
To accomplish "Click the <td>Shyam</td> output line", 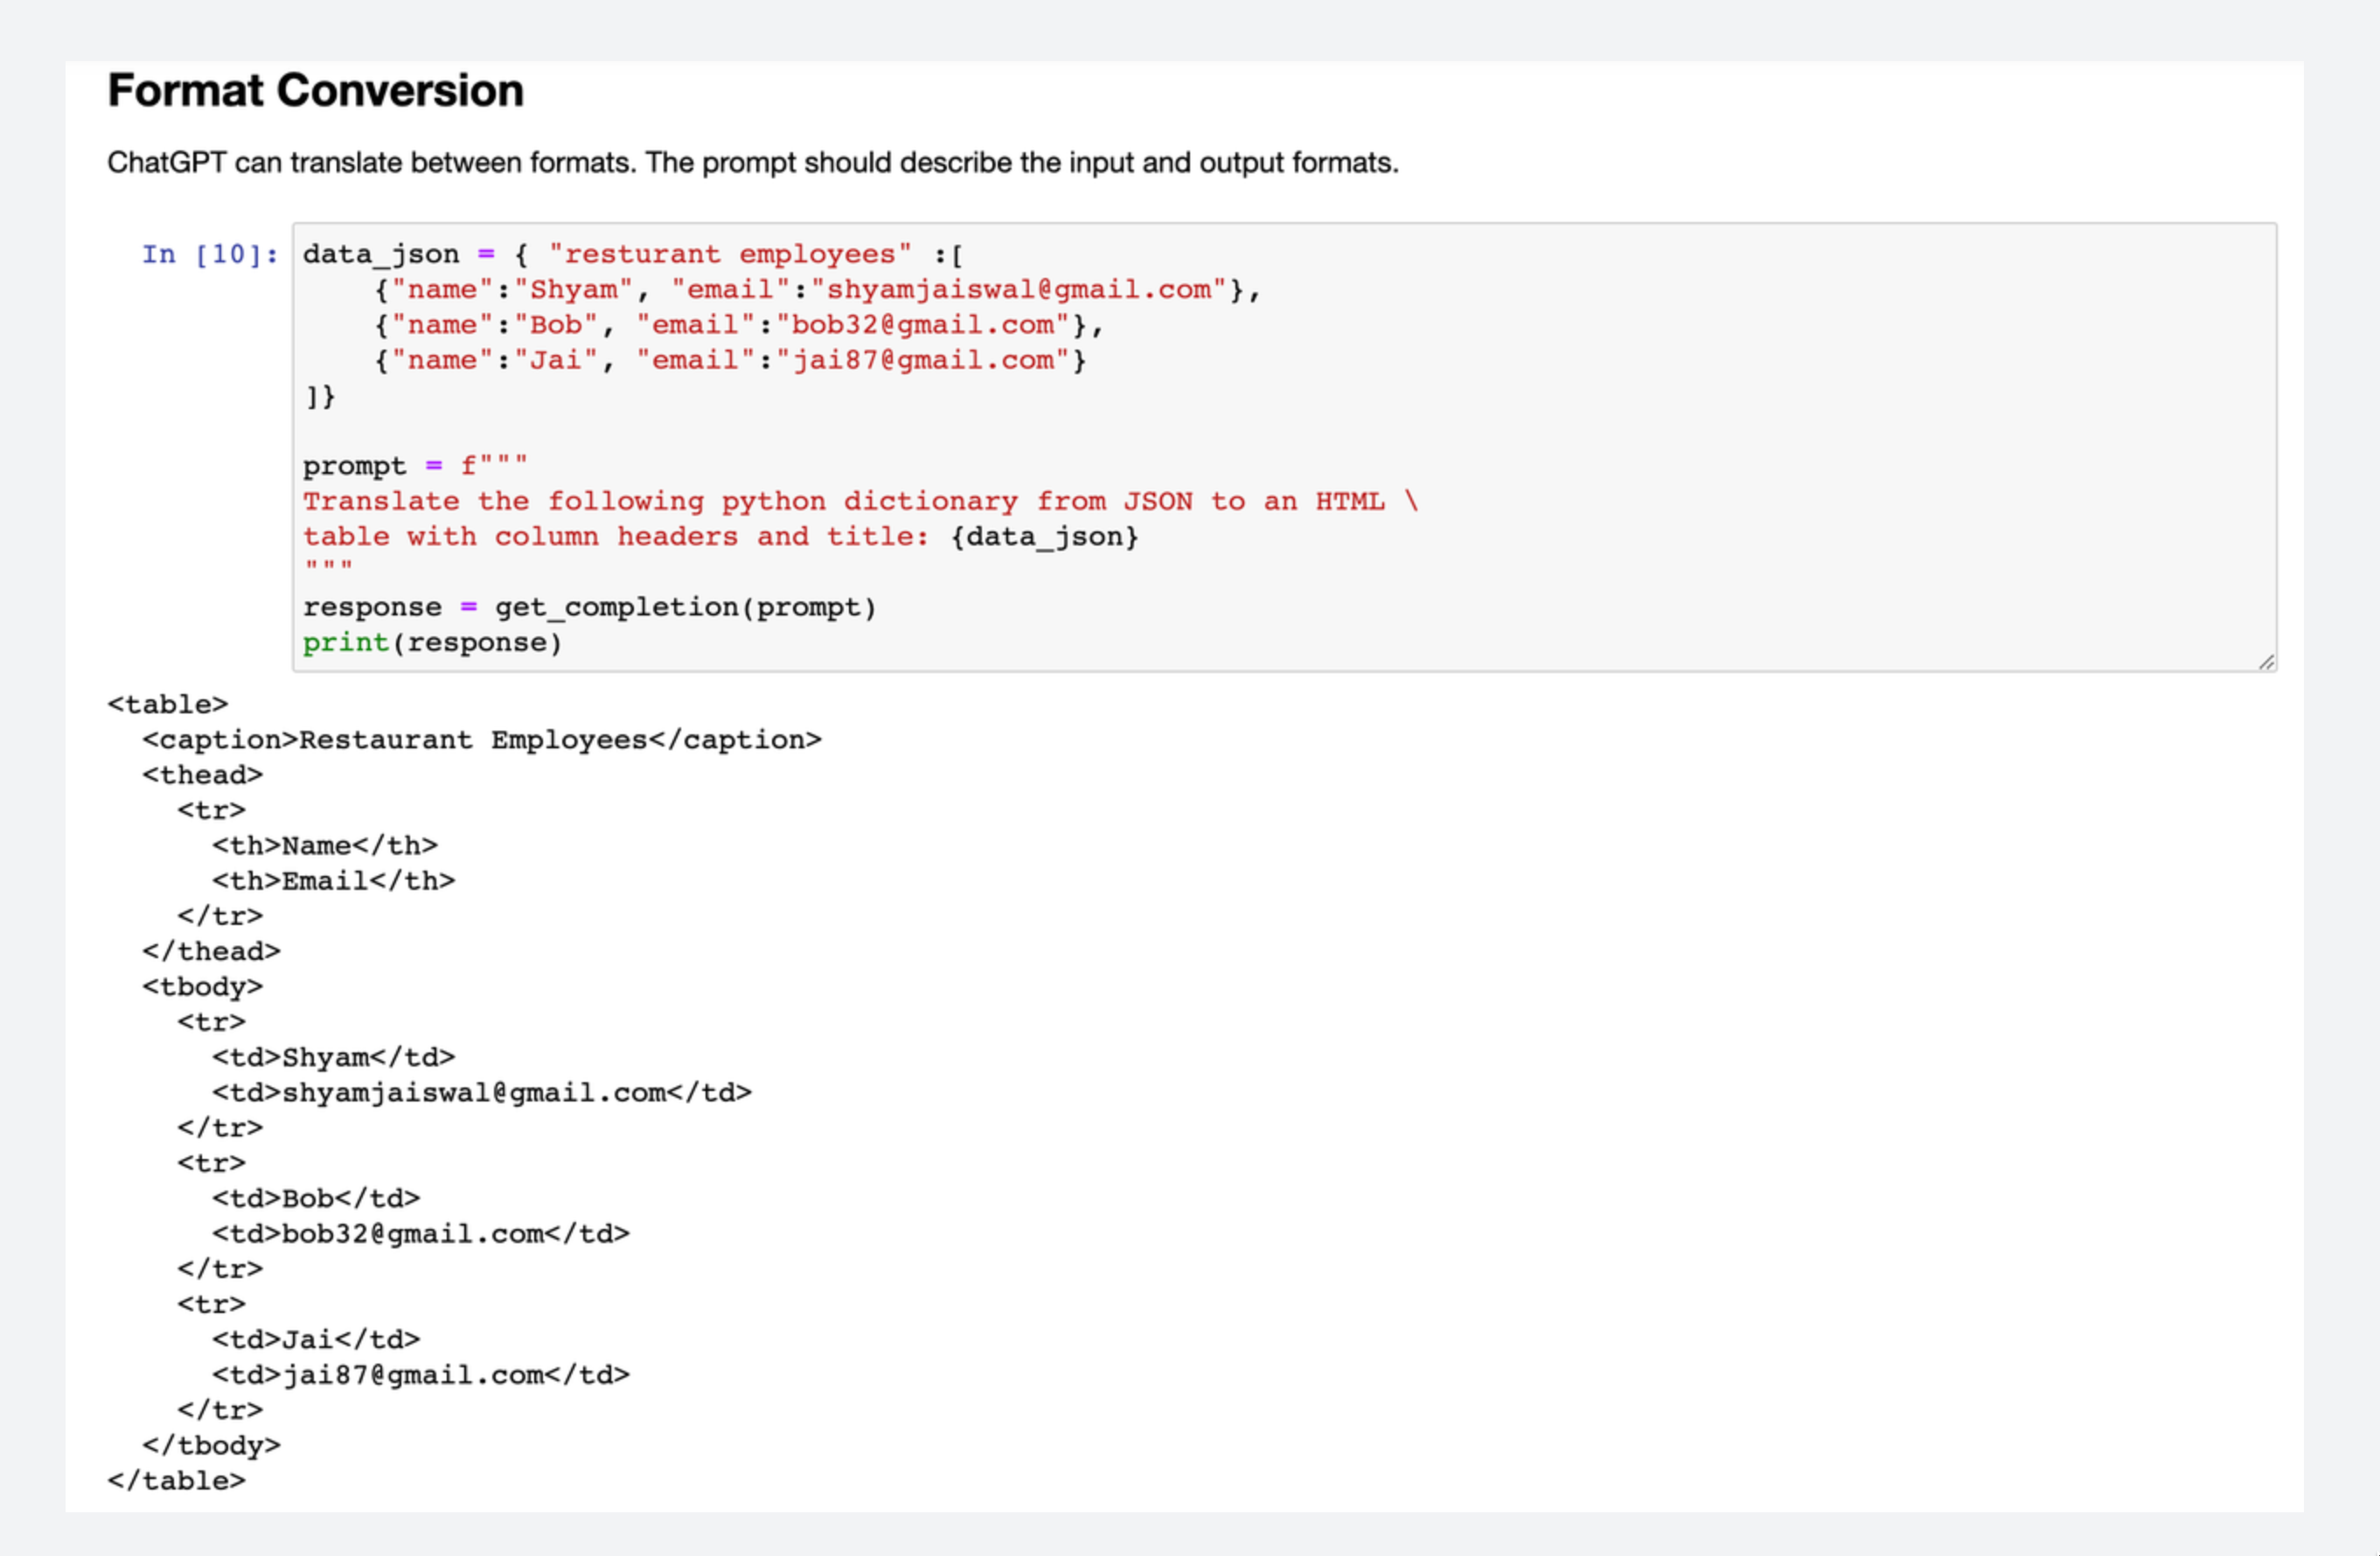I will pyautogui.click(x=333, y=1057).
